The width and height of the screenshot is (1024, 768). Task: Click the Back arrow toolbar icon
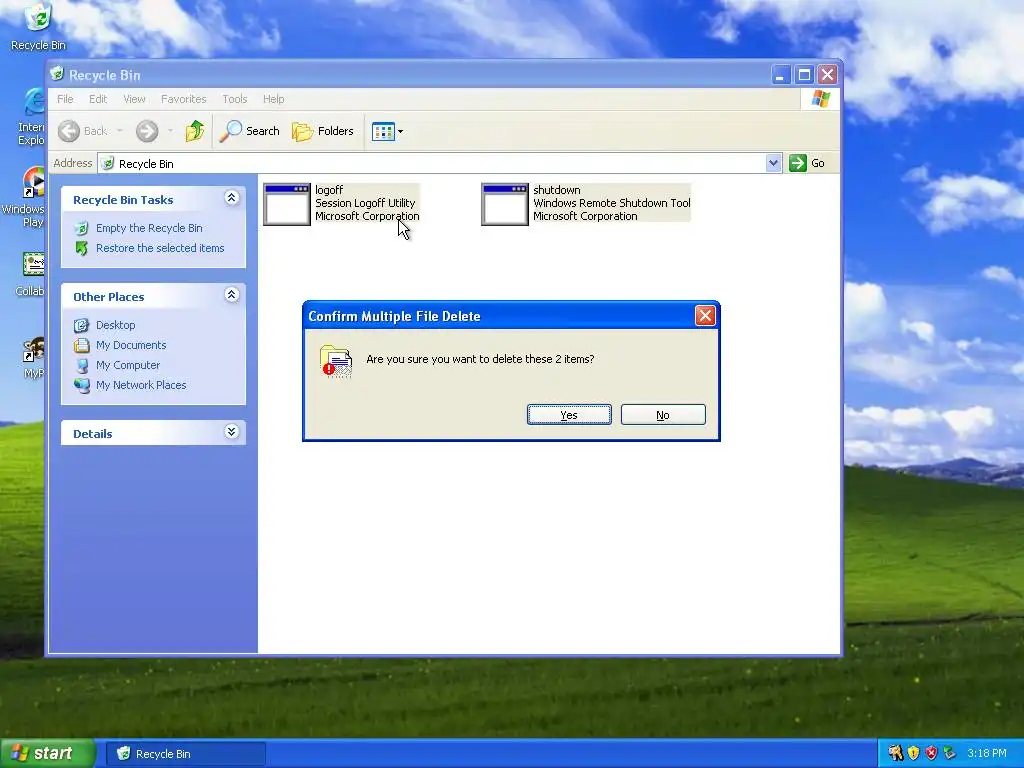[69, 131]
